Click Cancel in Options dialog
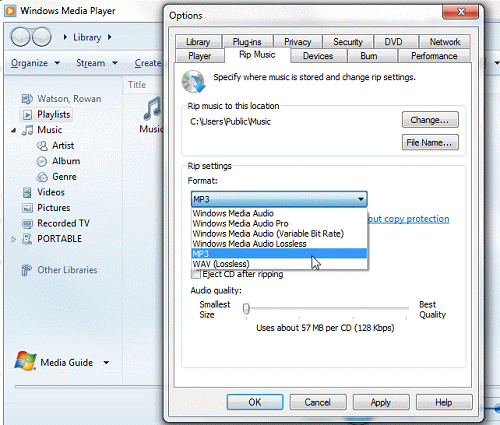This screenshot has height=425, width=500. point(318,402)
